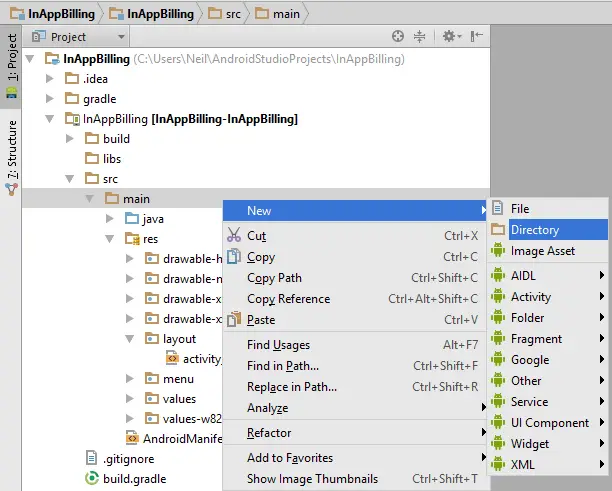Choose Copy Reference menu entry
The height and width of the screenshot is (491, 612).
[354, 299]
